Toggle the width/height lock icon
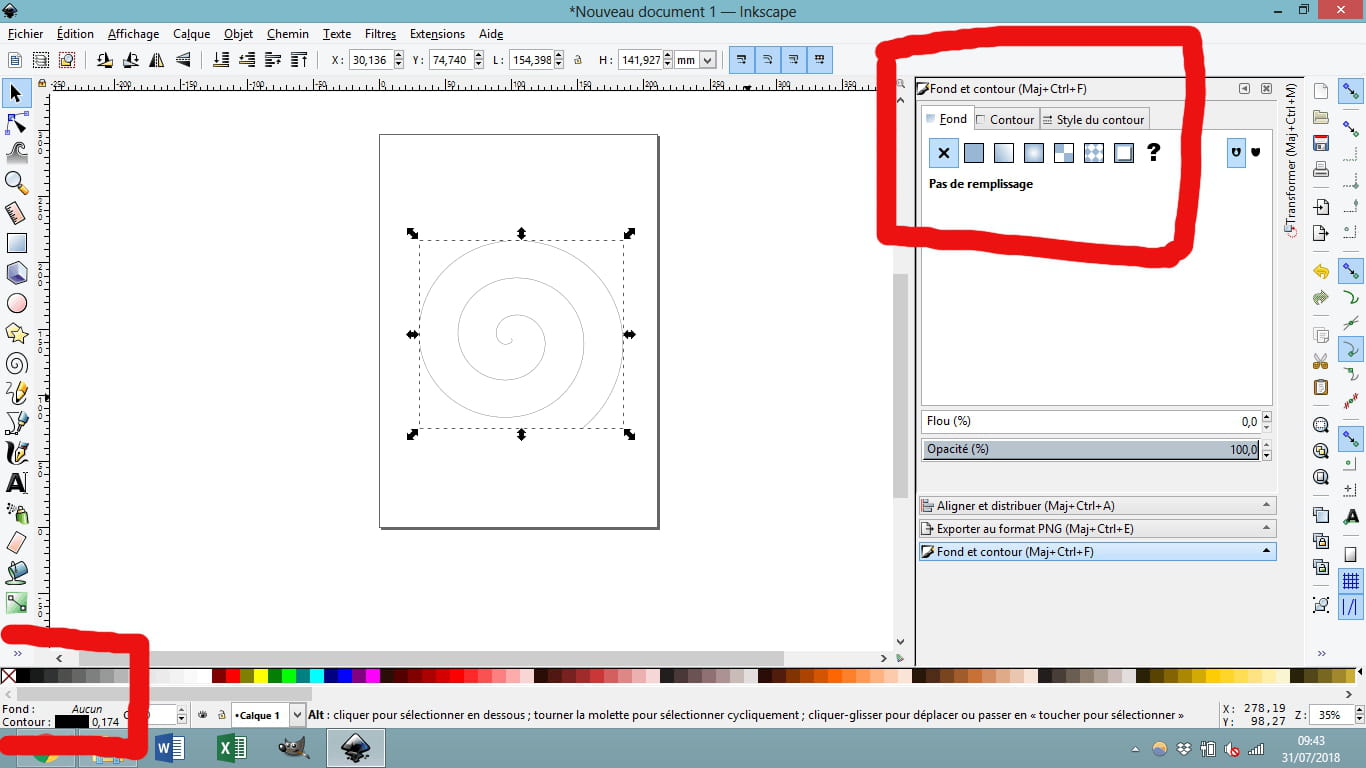1366x768 pixels. pyautogui.click(x=579, y=61)
